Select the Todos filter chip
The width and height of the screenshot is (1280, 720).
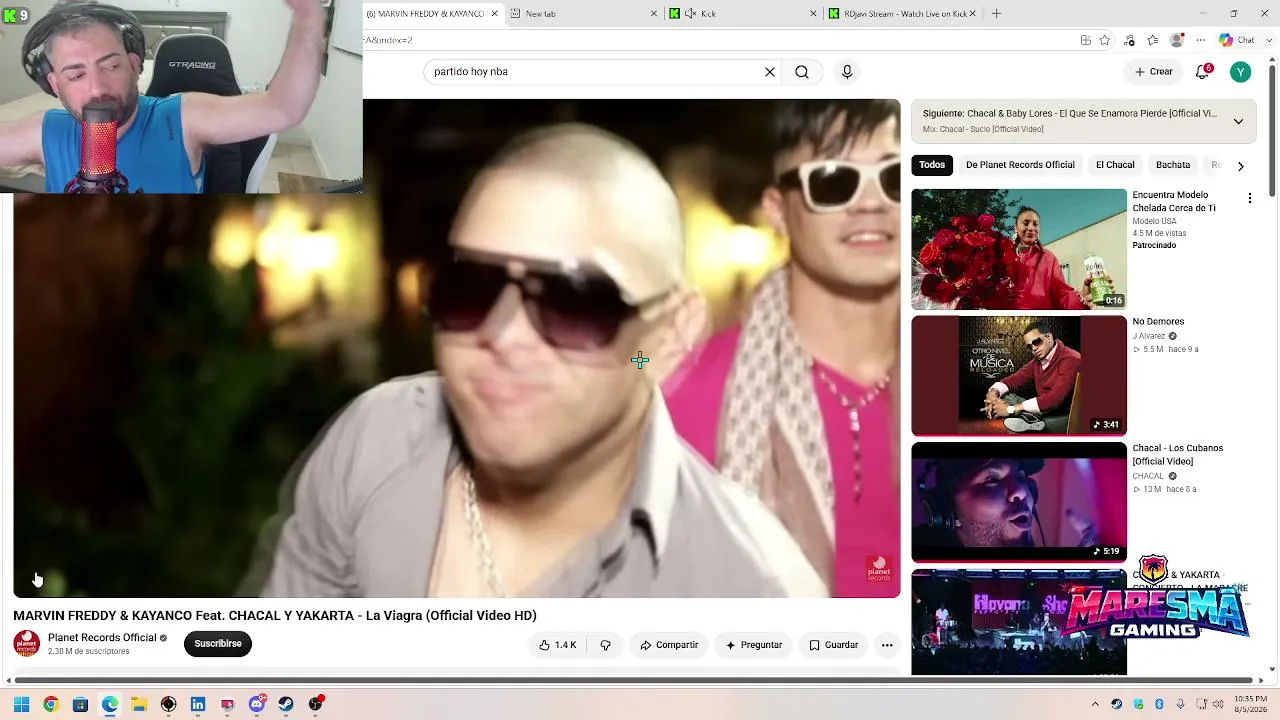click(x=932, y=165)
